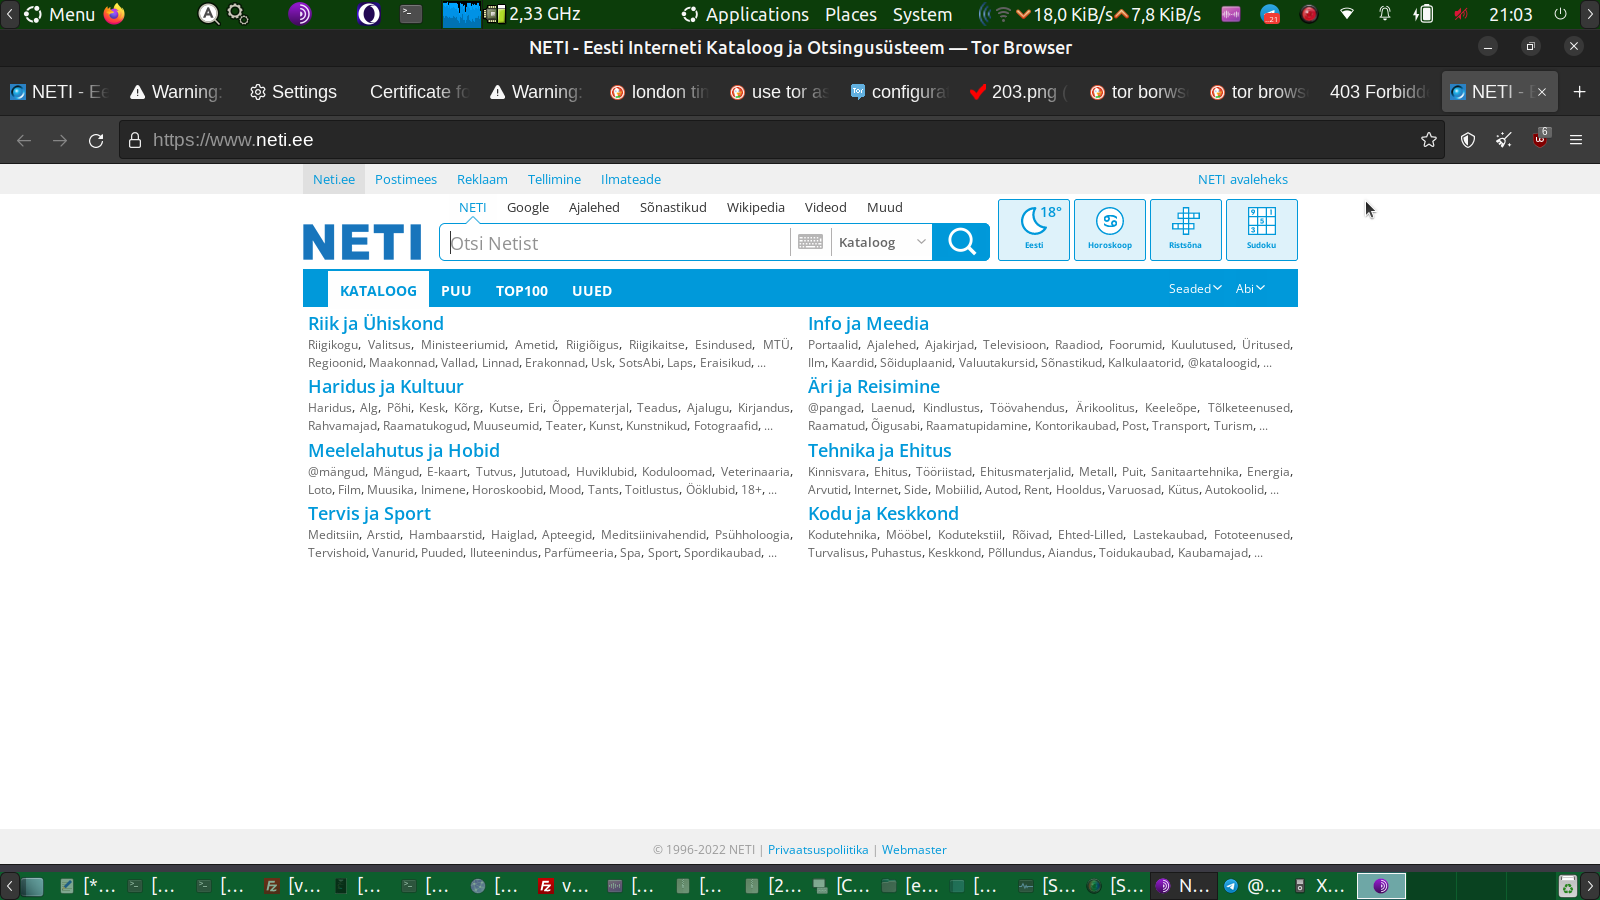Open the main Menu in top panel

pyautogui.click(x=59, y=14)
